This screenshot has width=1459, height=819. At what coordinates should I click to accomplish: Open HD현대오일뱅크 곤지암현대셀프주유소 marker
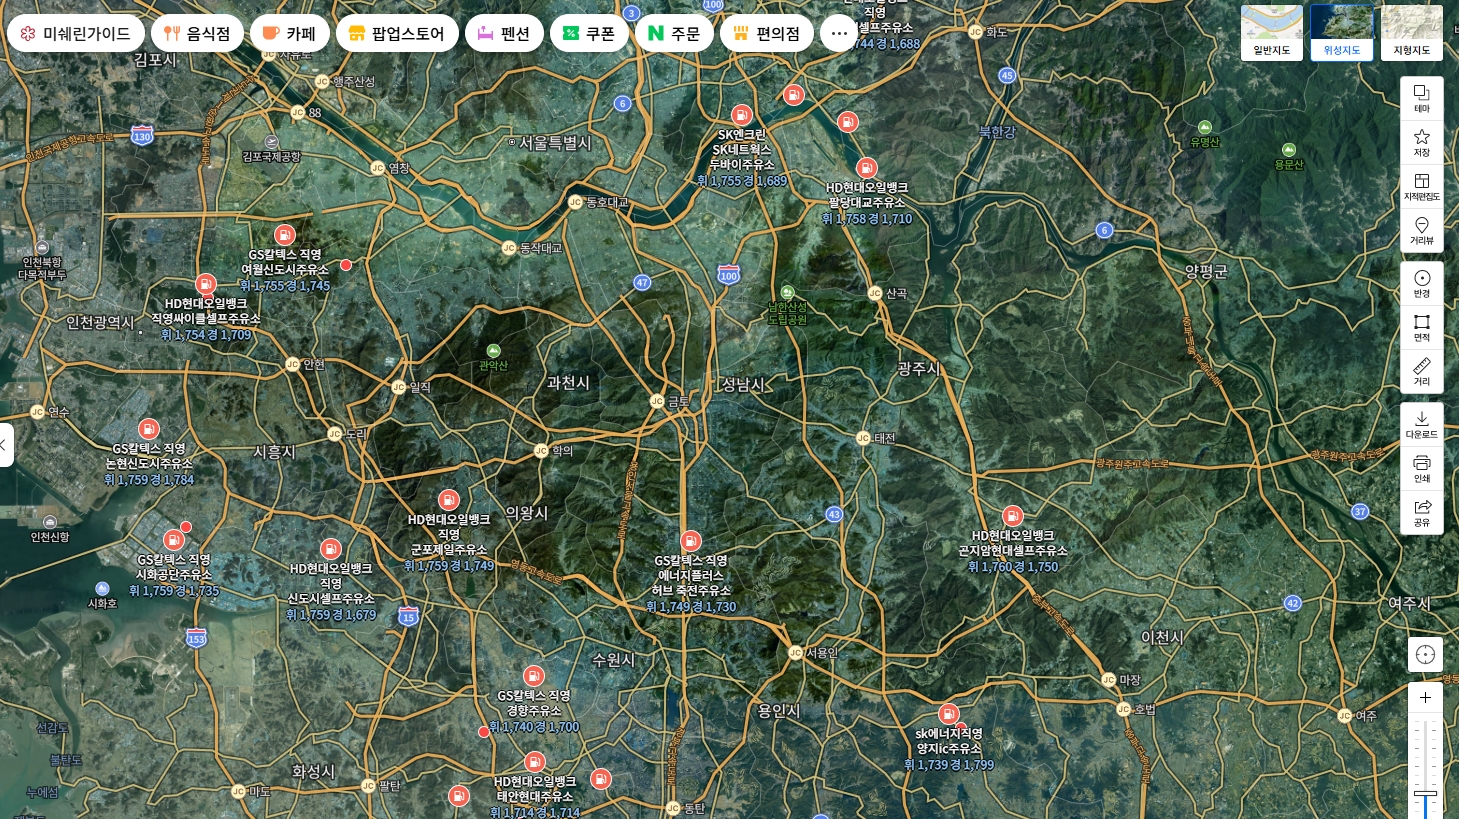tap(1013, 517)
